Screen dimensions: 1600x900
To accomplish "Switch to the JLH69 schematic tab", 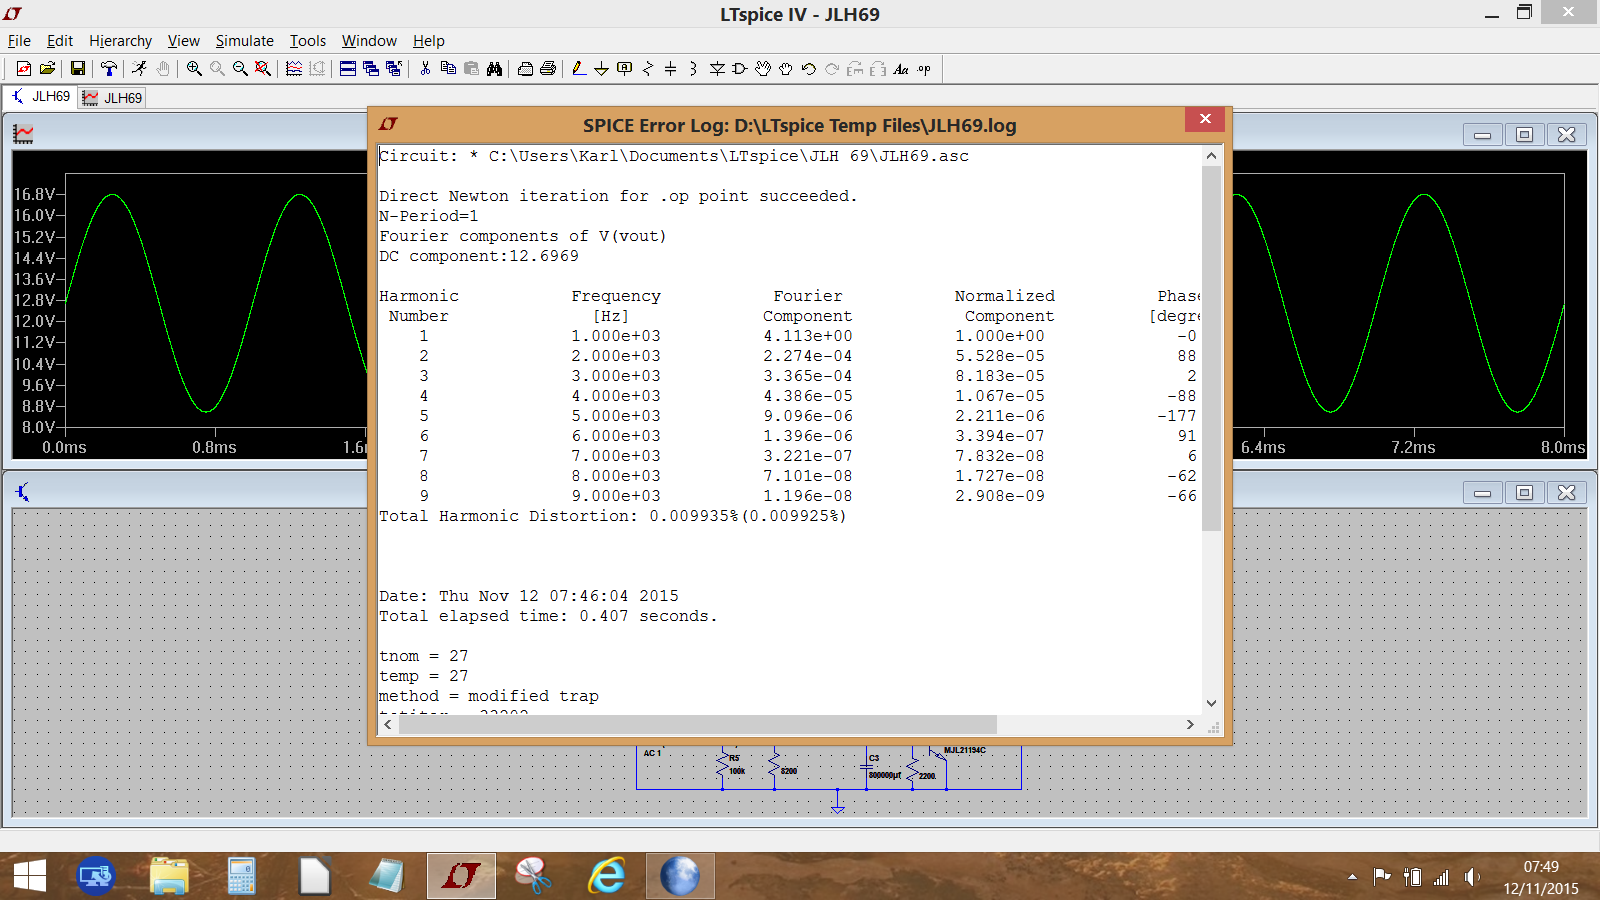I will (x=40, y=97).
